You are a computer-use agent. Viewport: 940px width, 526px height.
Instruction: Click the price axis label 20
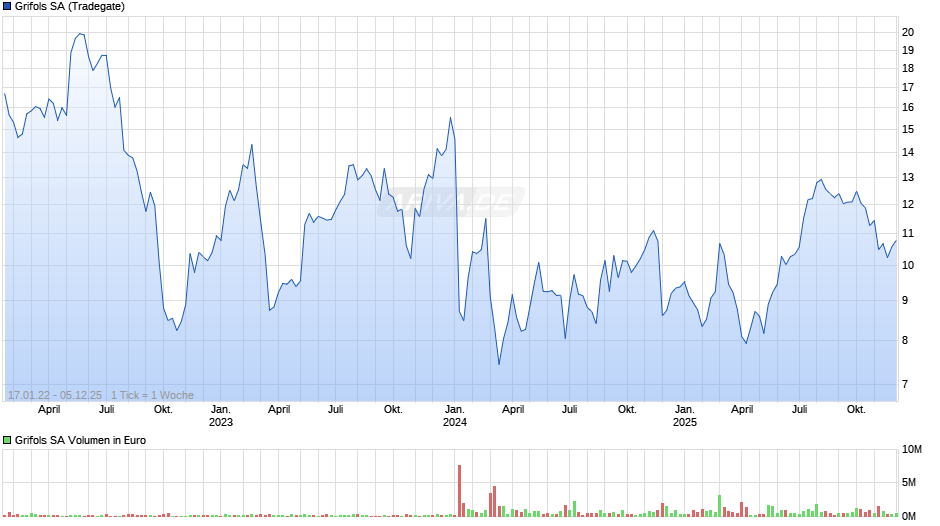tap(908, 32)
